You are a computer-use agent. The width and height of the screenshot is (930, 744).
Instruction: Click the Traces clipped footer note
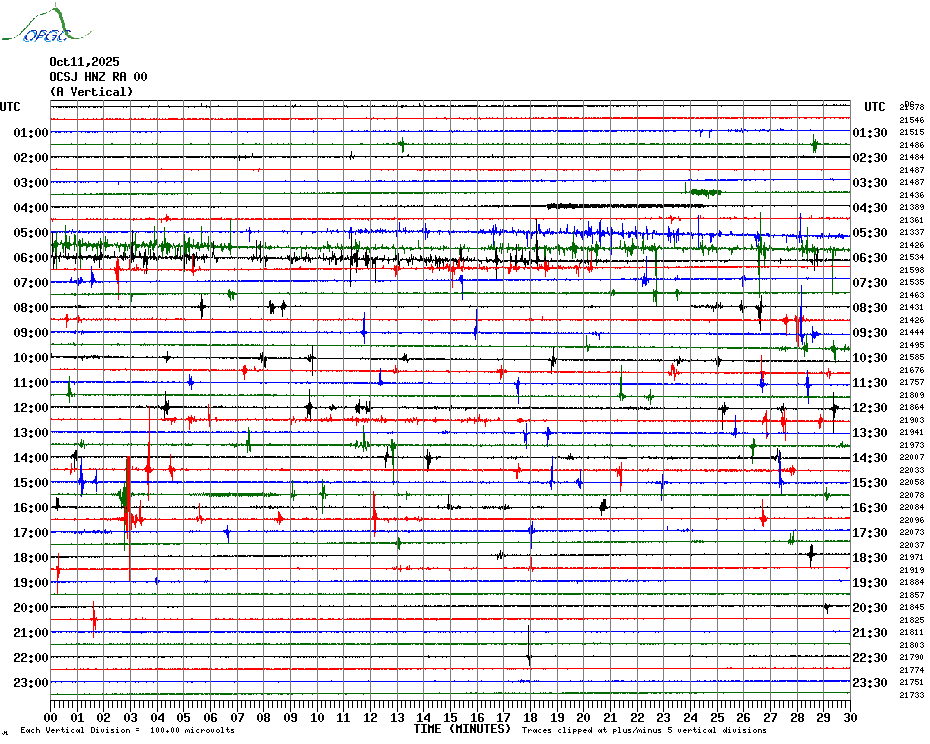coord(644,730)
